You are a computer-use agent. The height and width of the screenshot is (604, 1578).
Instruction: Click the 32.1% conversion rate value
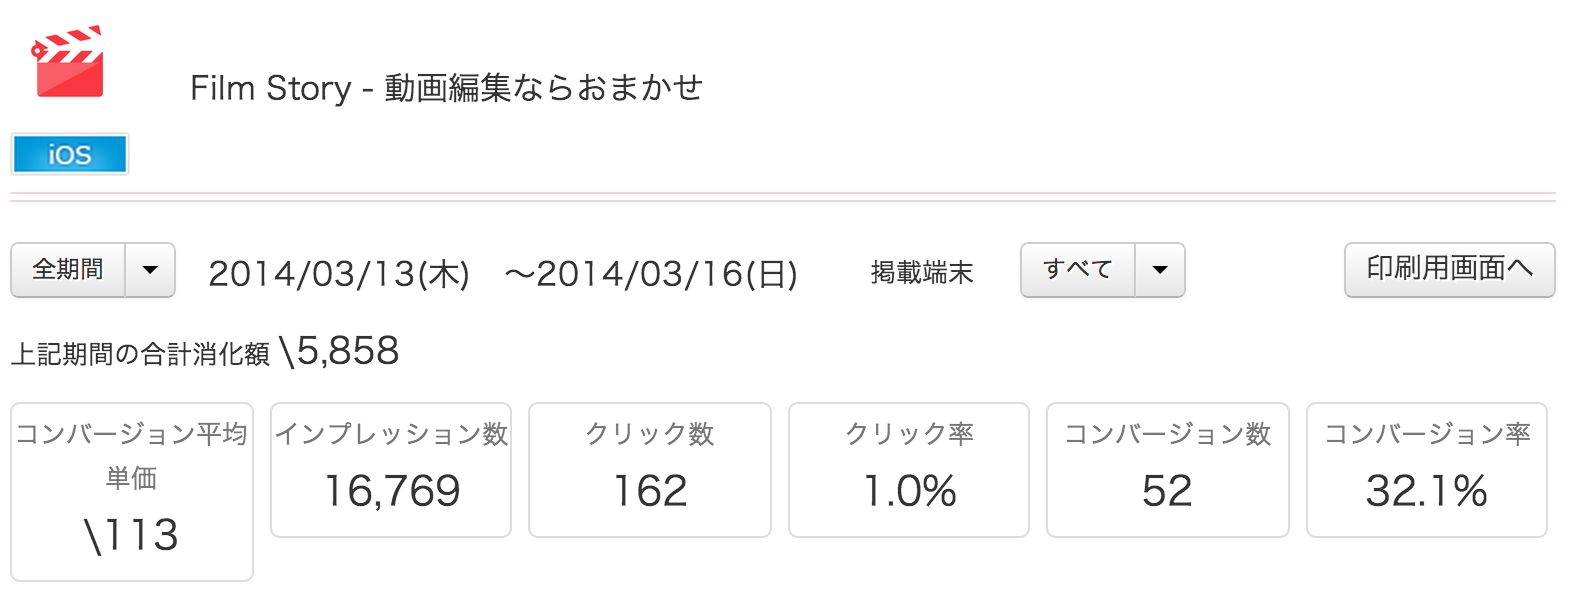1427,491
